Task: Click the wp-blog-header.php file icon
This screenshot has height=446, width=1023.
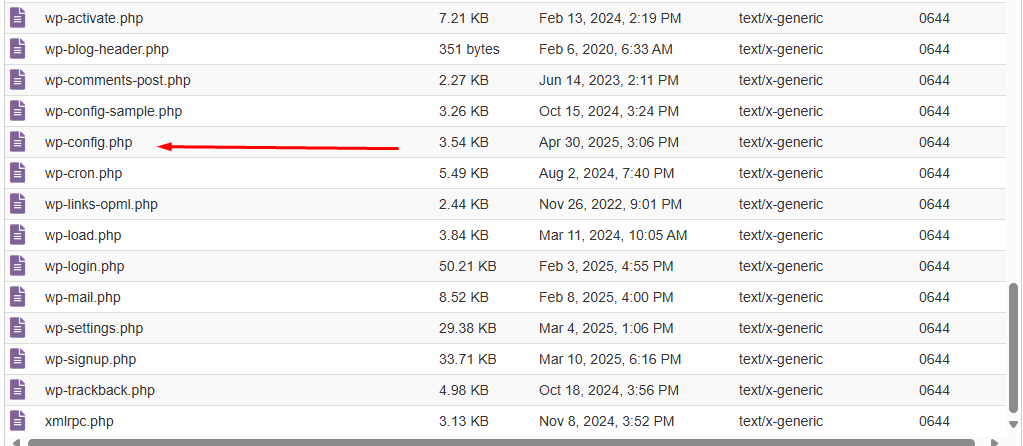Action: pos(18,49)
